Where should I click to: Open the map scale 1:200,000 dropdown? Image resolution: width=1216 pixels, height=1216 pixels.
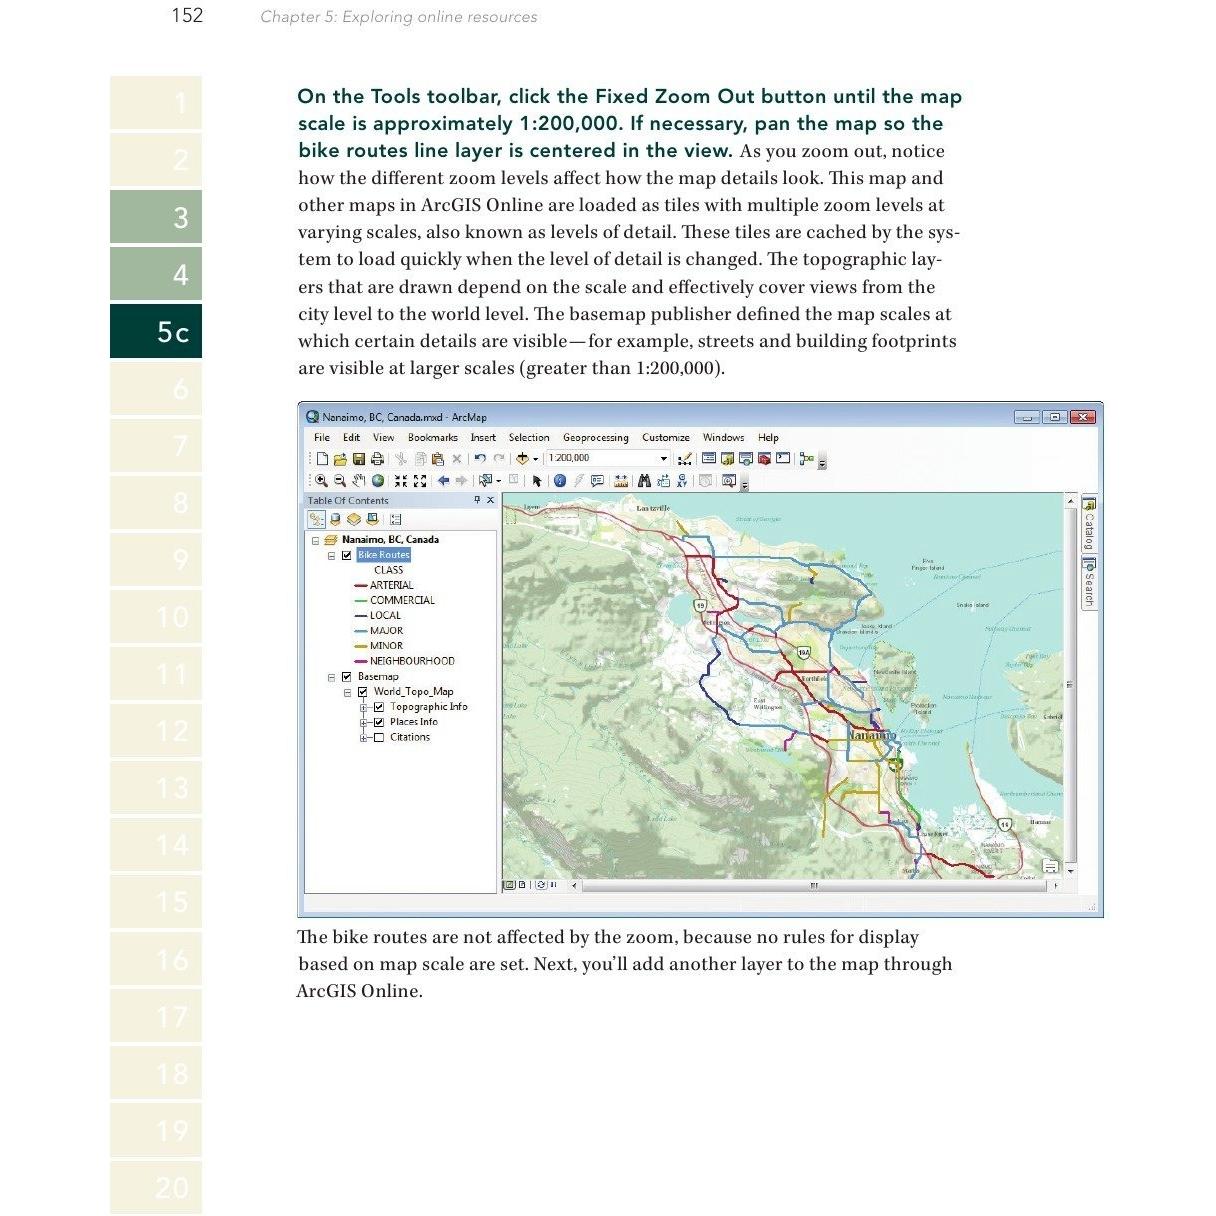pyautogui.click(x=664, y=459)
